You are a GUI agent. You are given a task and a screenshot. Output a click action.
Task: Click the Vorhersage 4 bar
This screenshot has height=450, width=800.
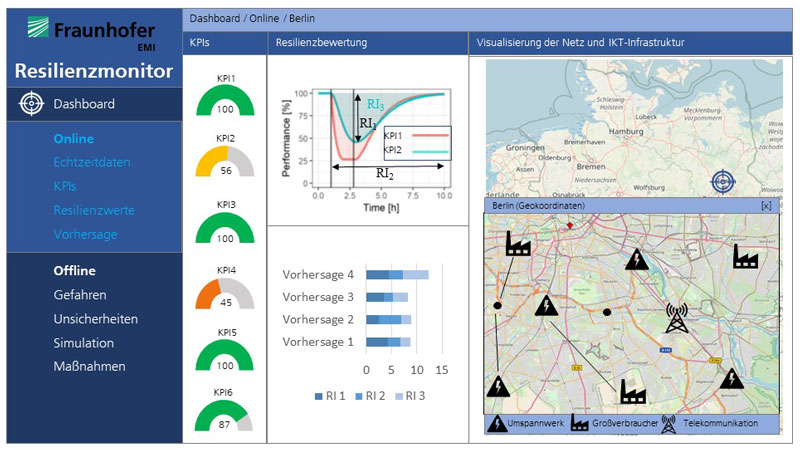coord(397,275)
